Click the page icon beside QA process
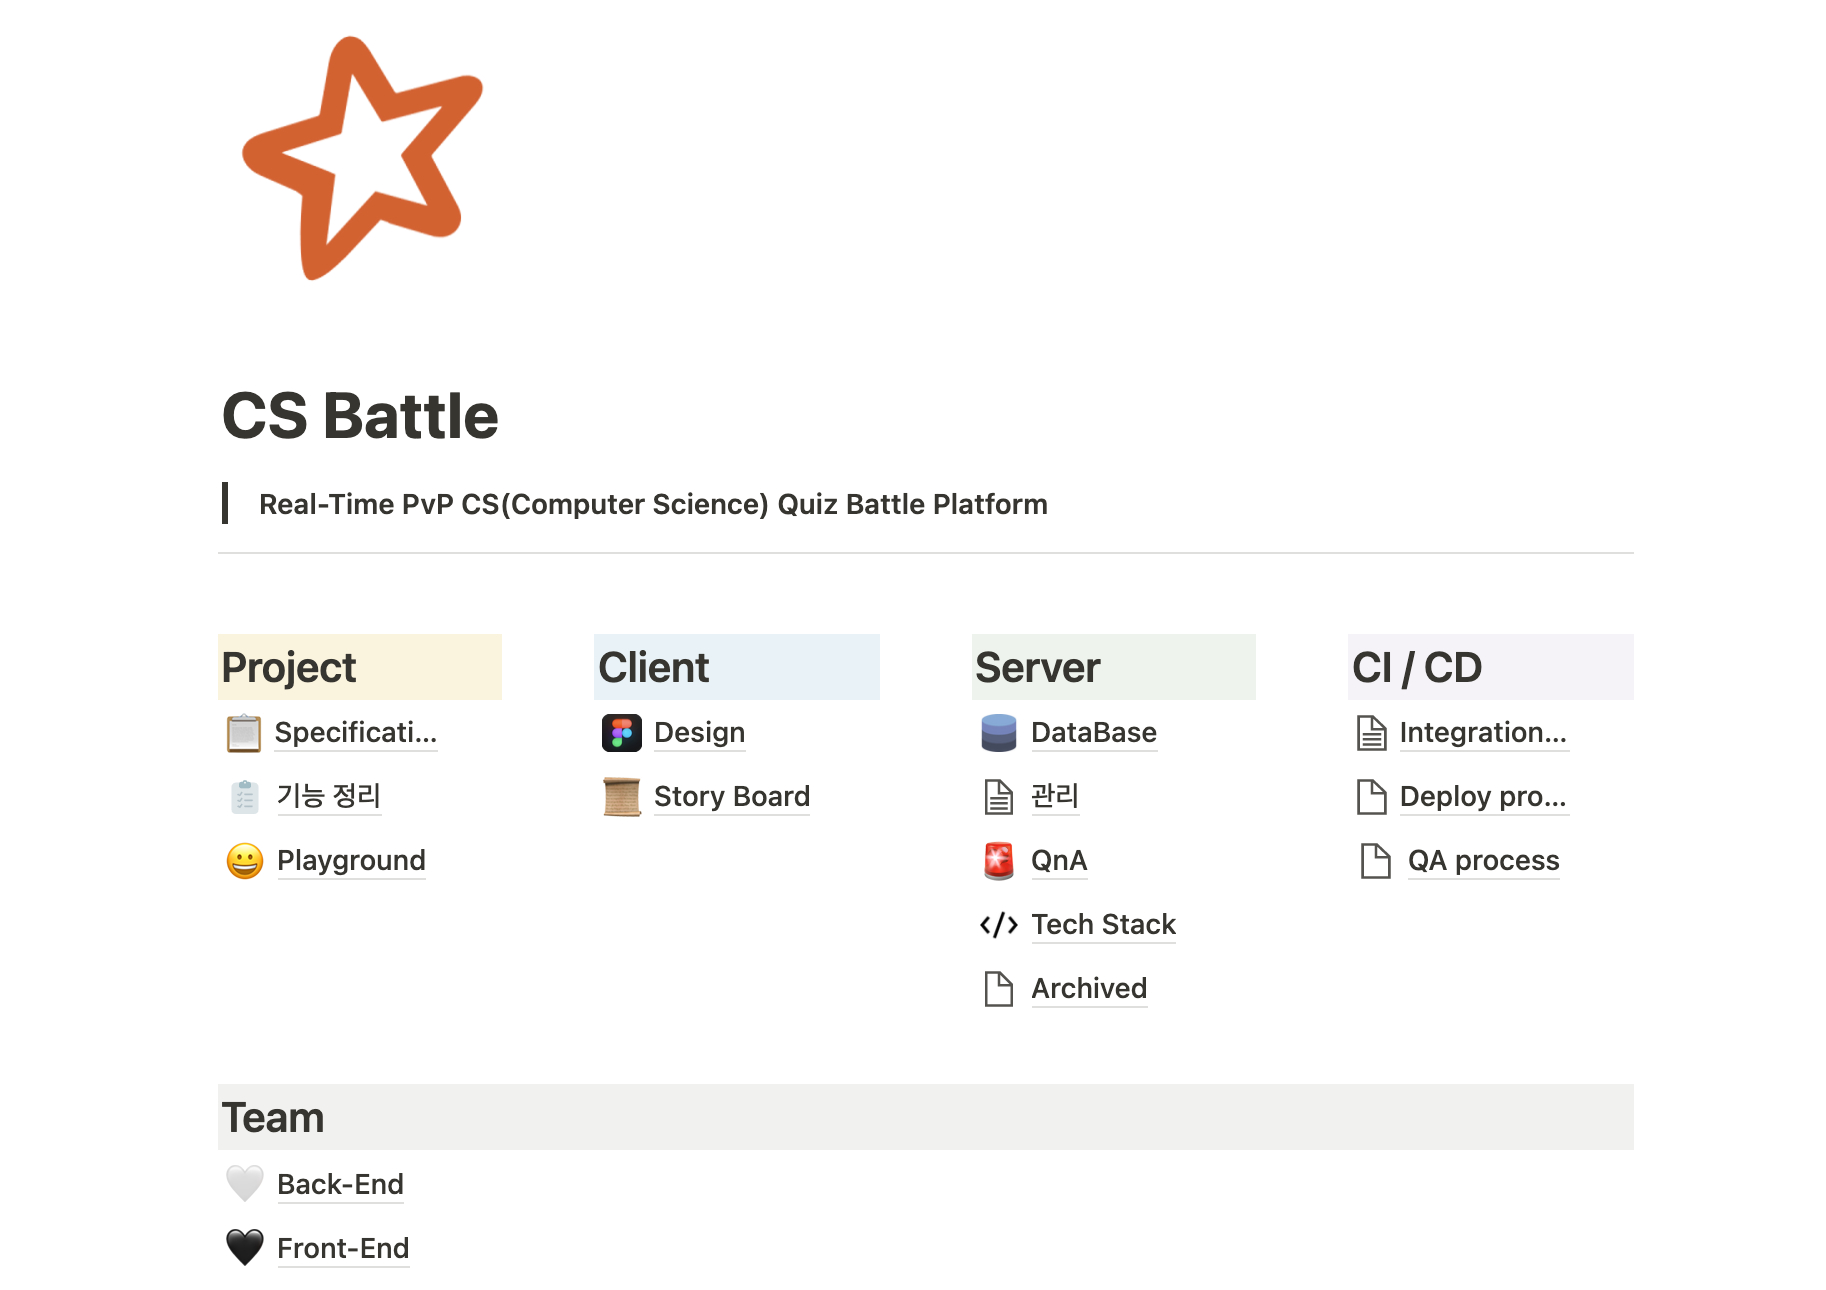This screenshot has height=1290, width=1826. pyautogui.click(x=1374, y=860)
